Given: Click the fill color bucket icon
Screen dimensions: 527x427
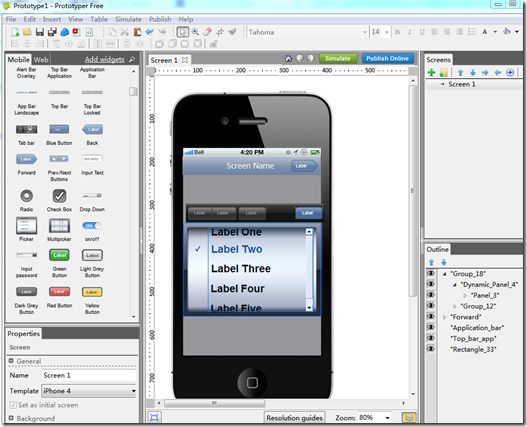Looking at the screenshot, I should click(506, 32).
